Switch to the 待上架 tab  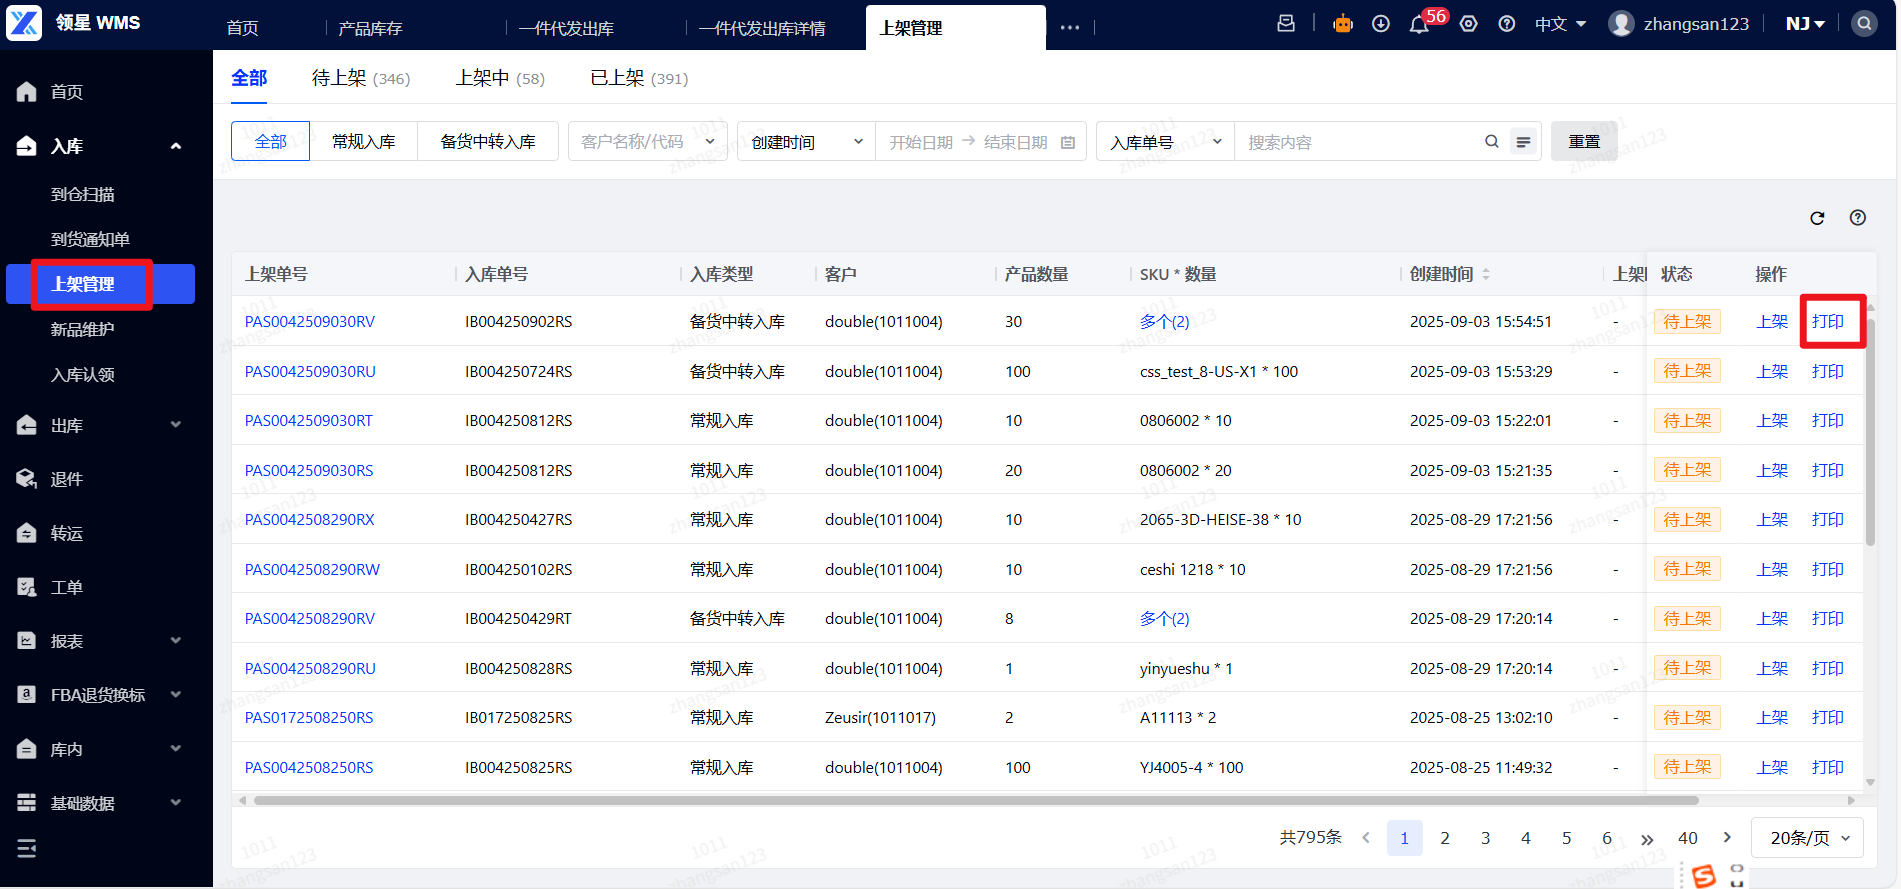[x=360, y=78]
